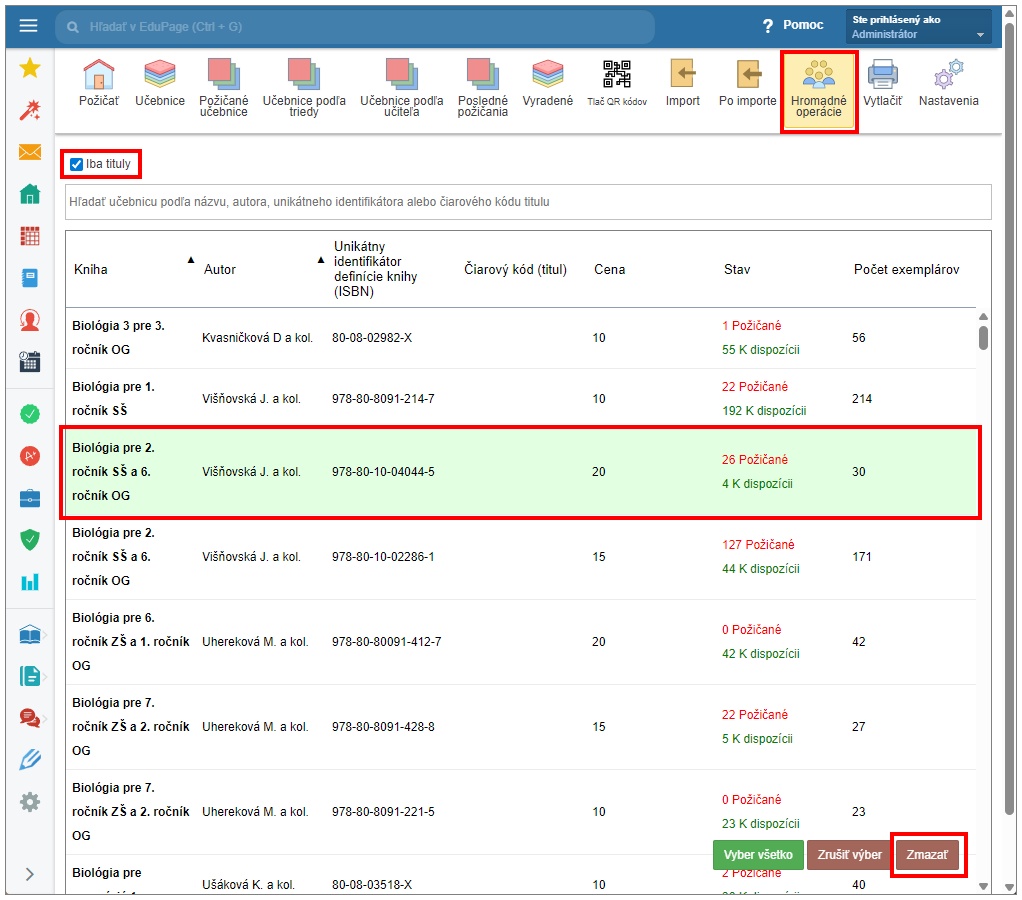1022x900 pixels.
Task: Open the envelope messages sidebar icon
Action: [30, 152]
